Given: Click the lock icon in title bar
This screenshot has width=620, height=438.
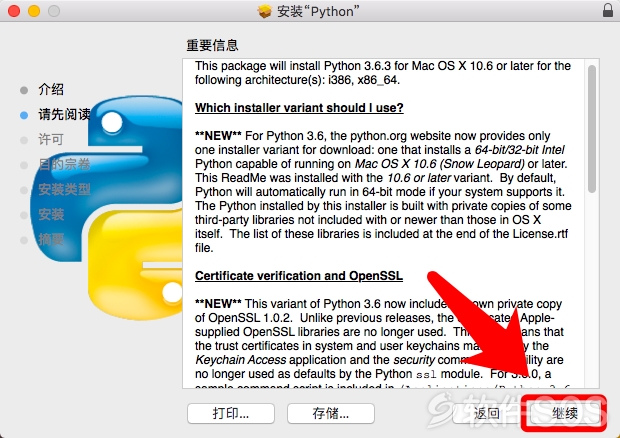Looking at the screenshot, I should [608, 10].
